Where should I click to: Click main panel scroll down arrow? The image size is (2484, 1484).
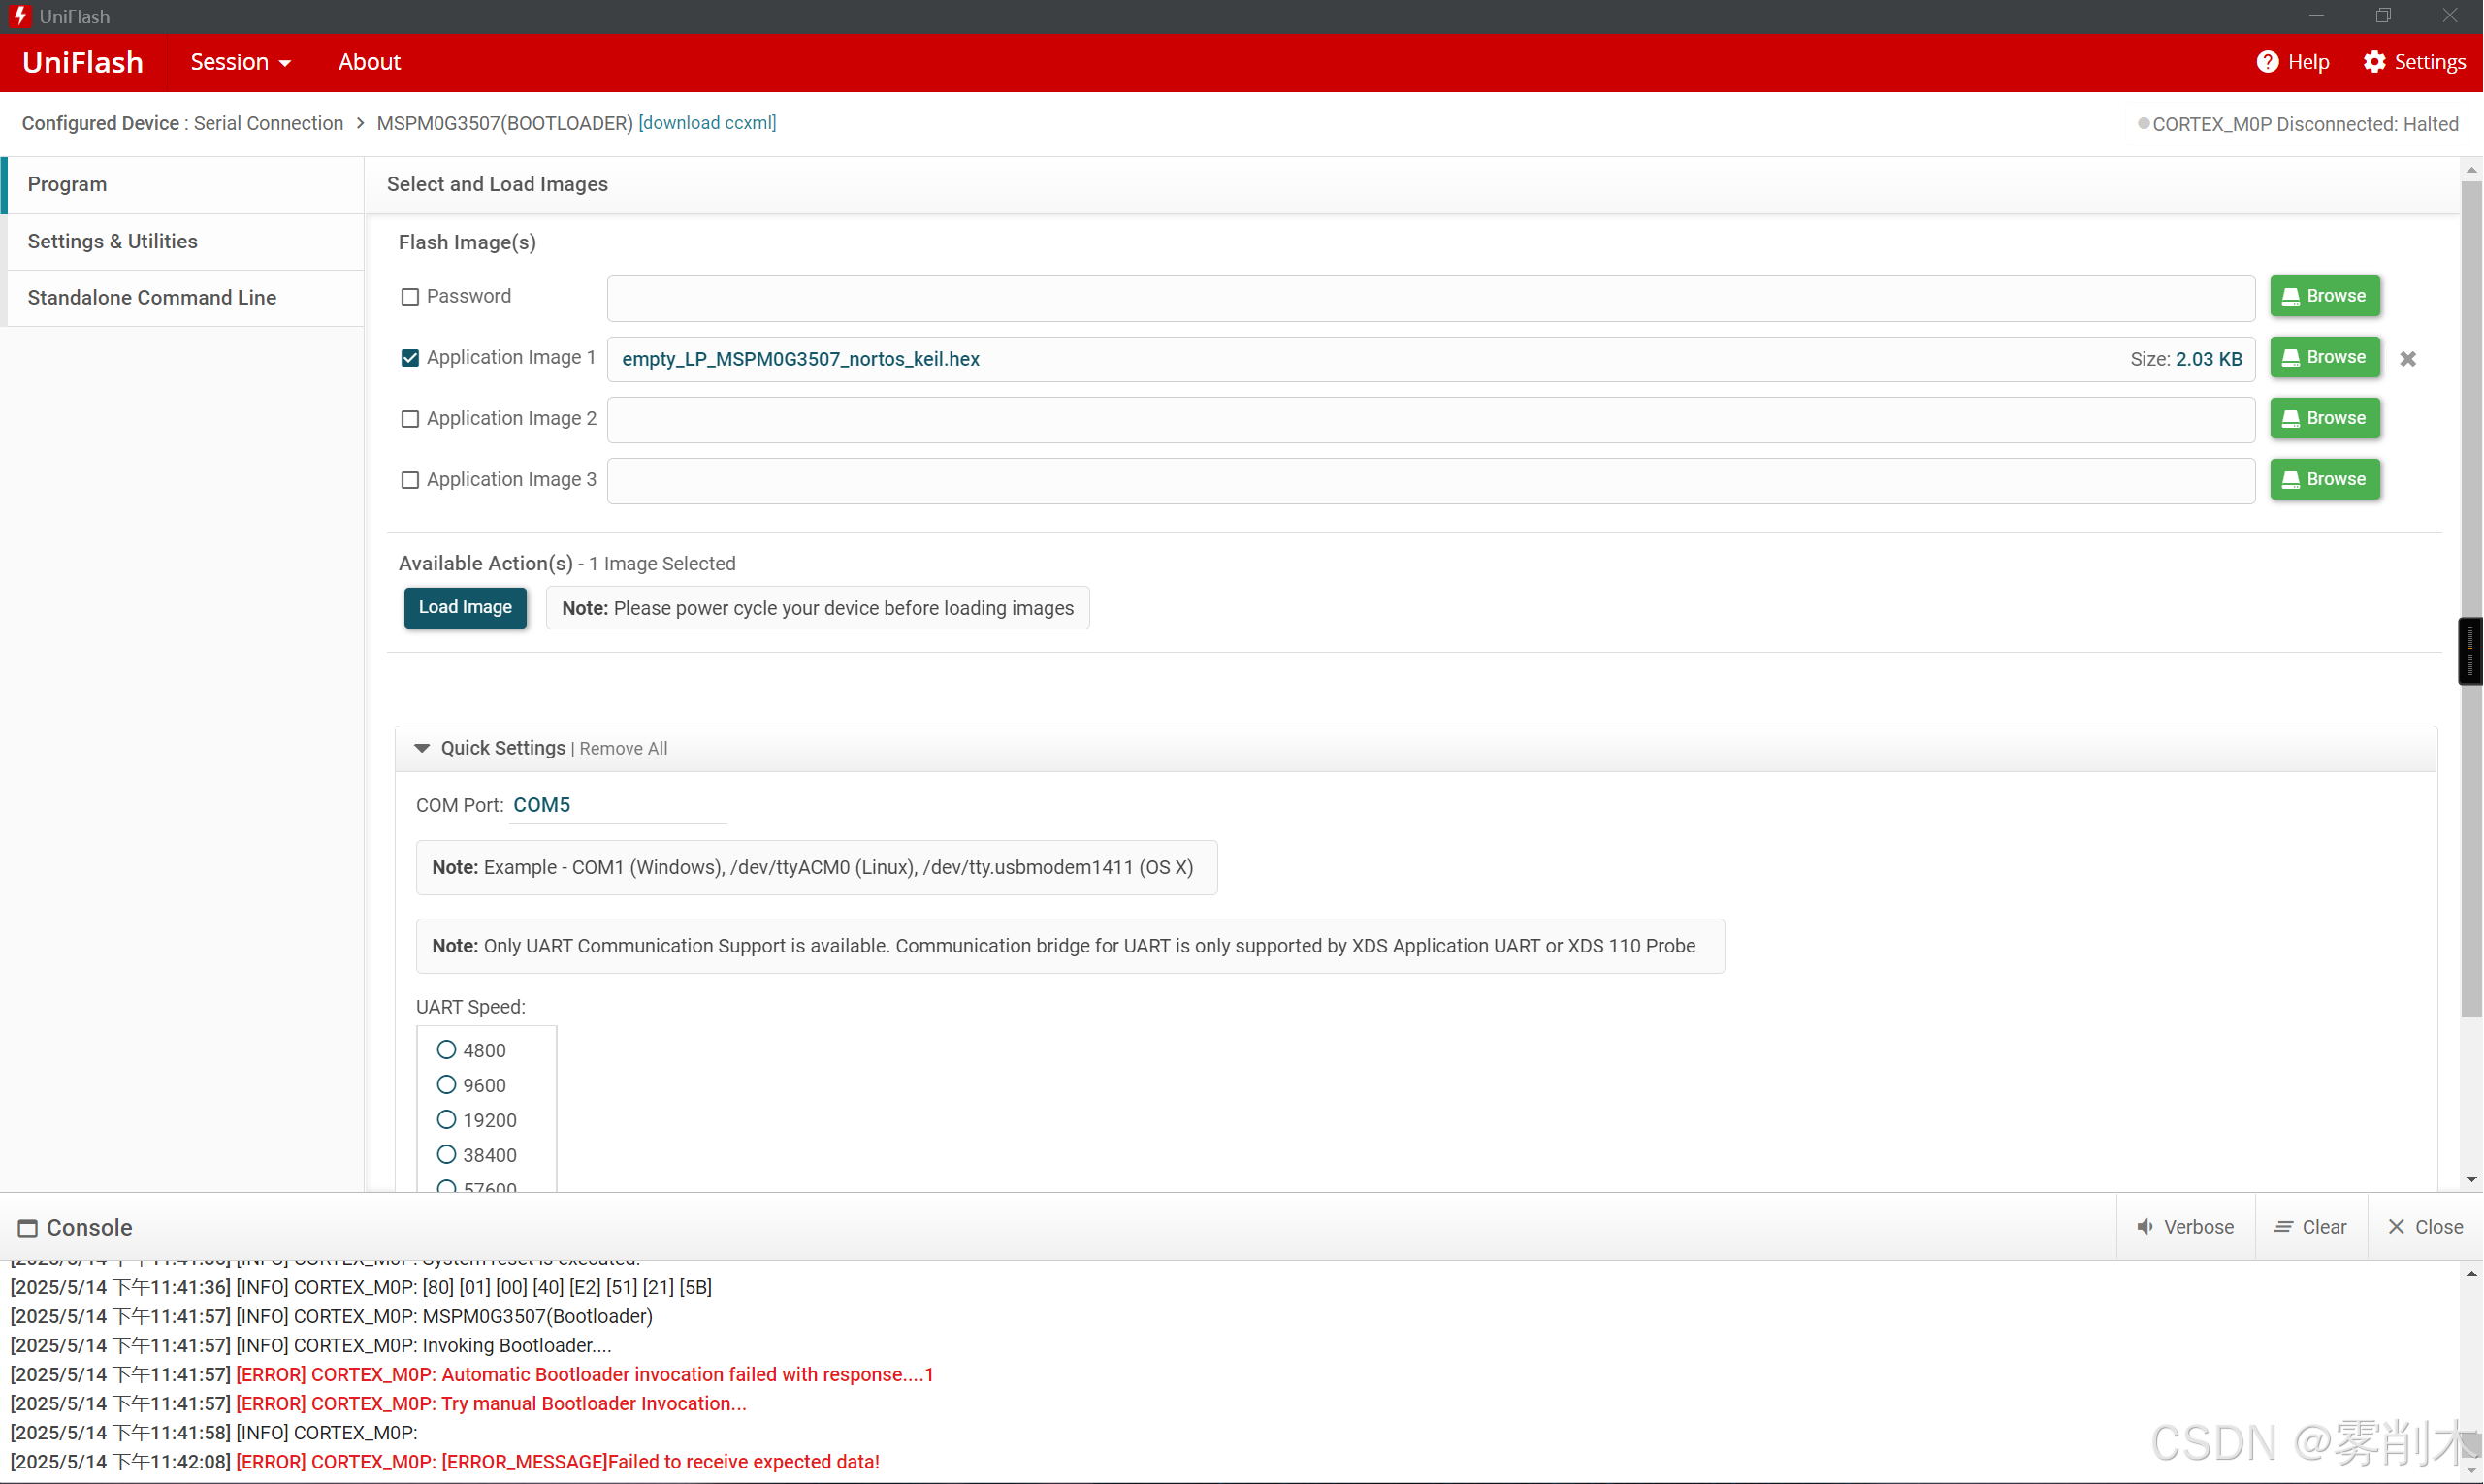(x=2471, y=1180)
